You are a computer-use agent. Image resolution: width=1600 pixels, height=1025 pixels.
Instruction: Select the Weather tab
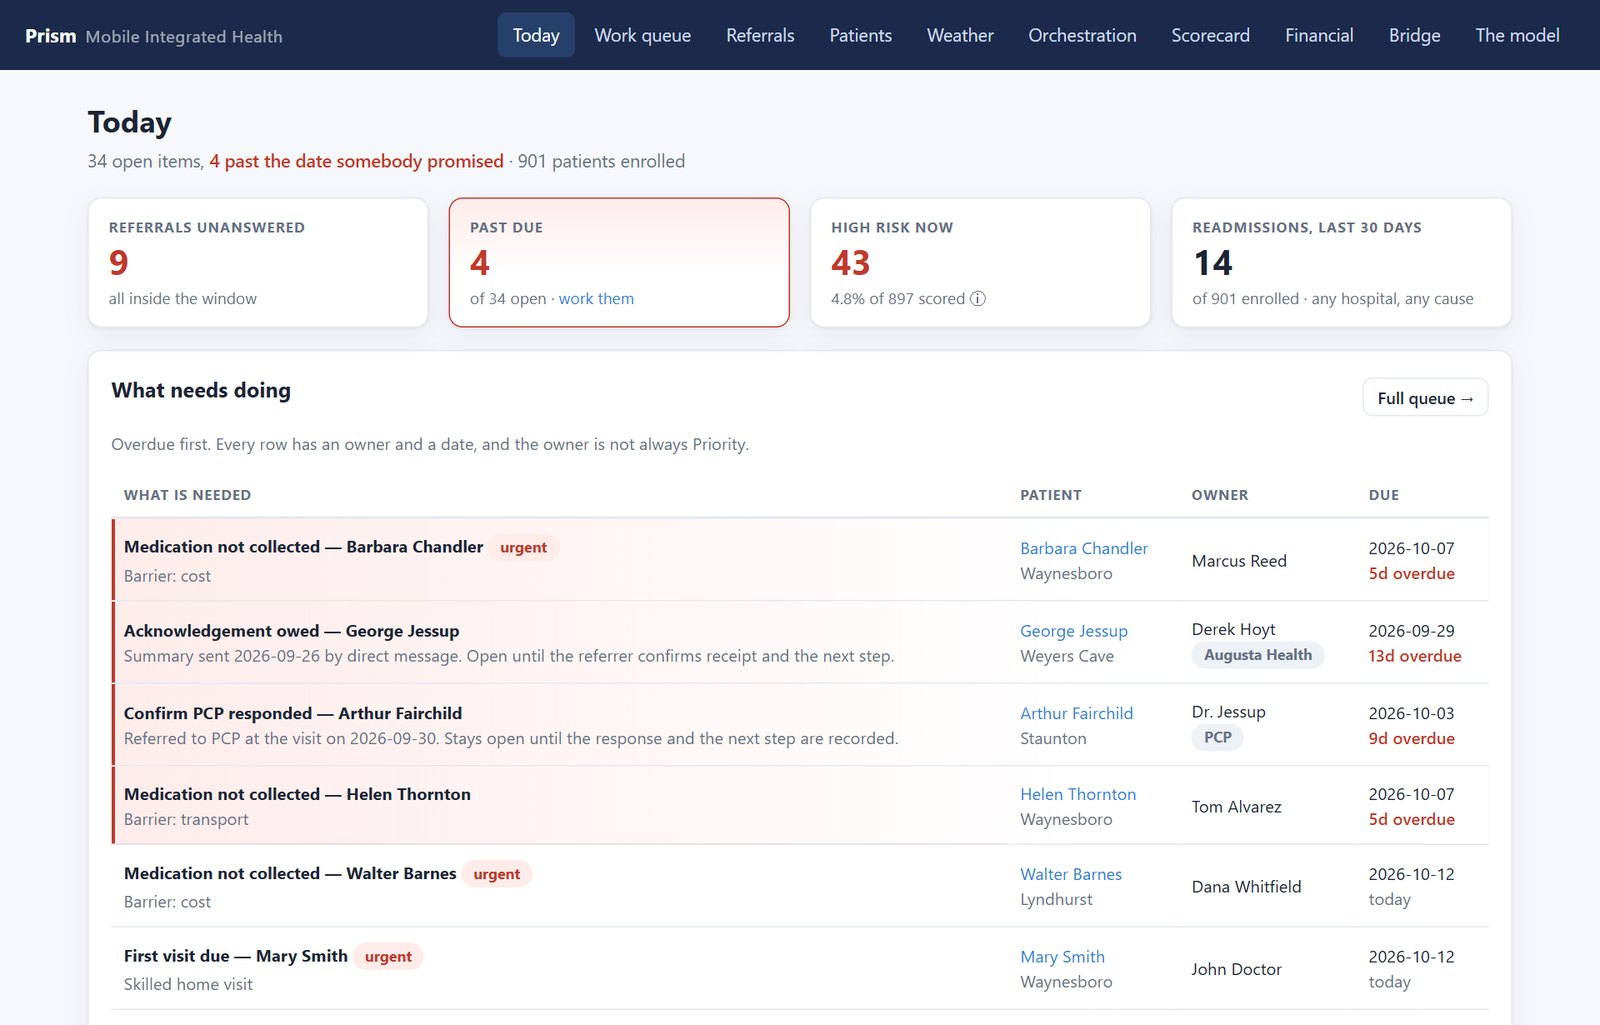pyautogui.click(x=960, y=35)
